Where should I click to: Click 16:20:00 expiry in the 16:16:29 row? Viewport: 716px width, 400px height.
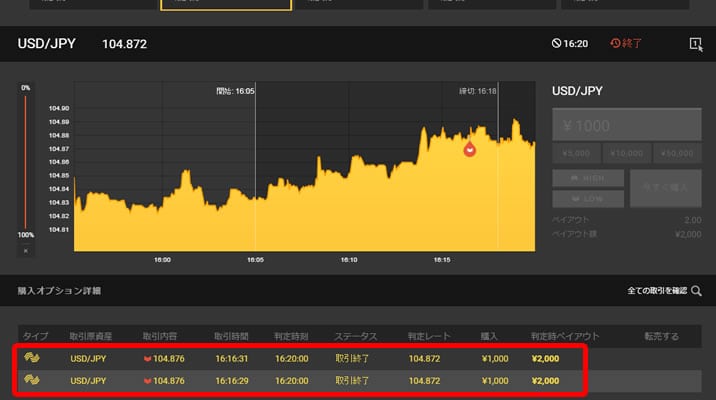[291, 381]
